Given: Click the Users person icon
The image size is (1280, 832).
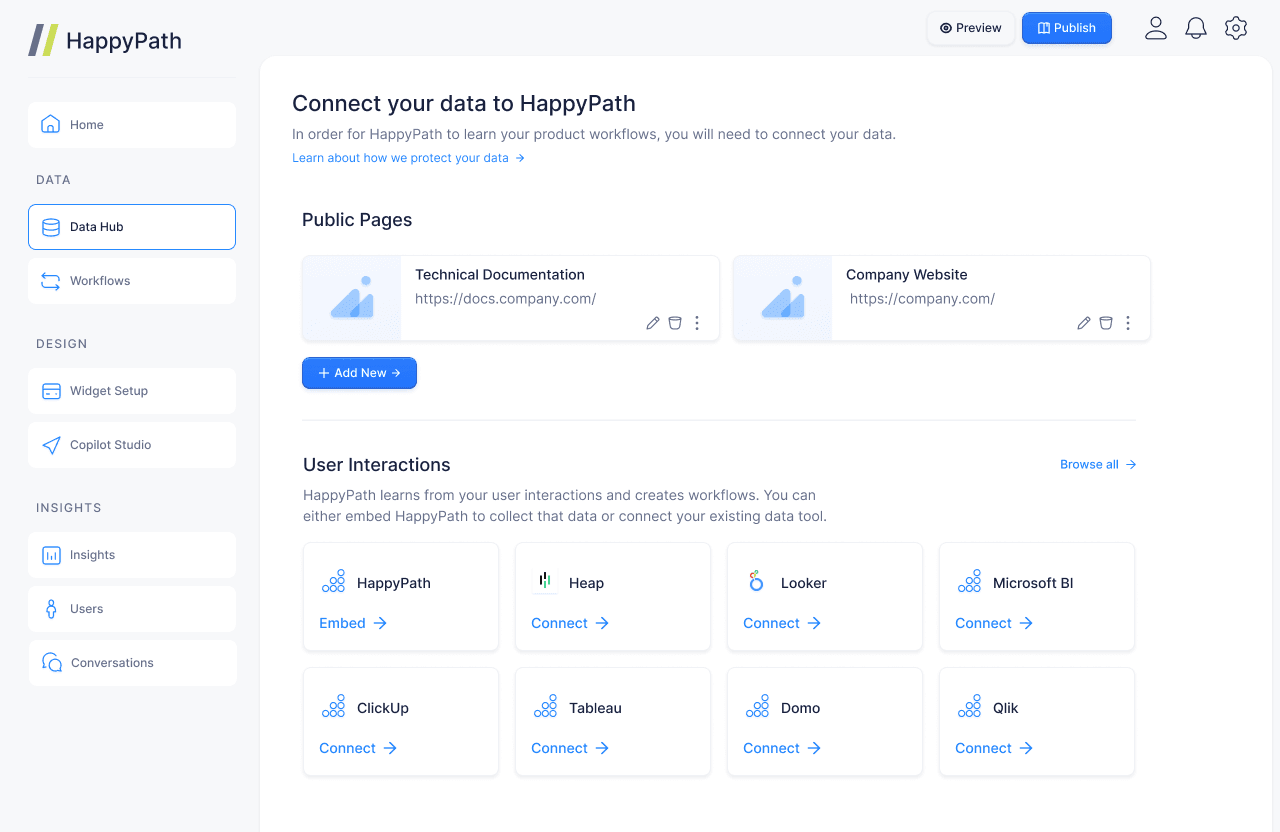Looking at the screenshot, I should tap(51, 609).
